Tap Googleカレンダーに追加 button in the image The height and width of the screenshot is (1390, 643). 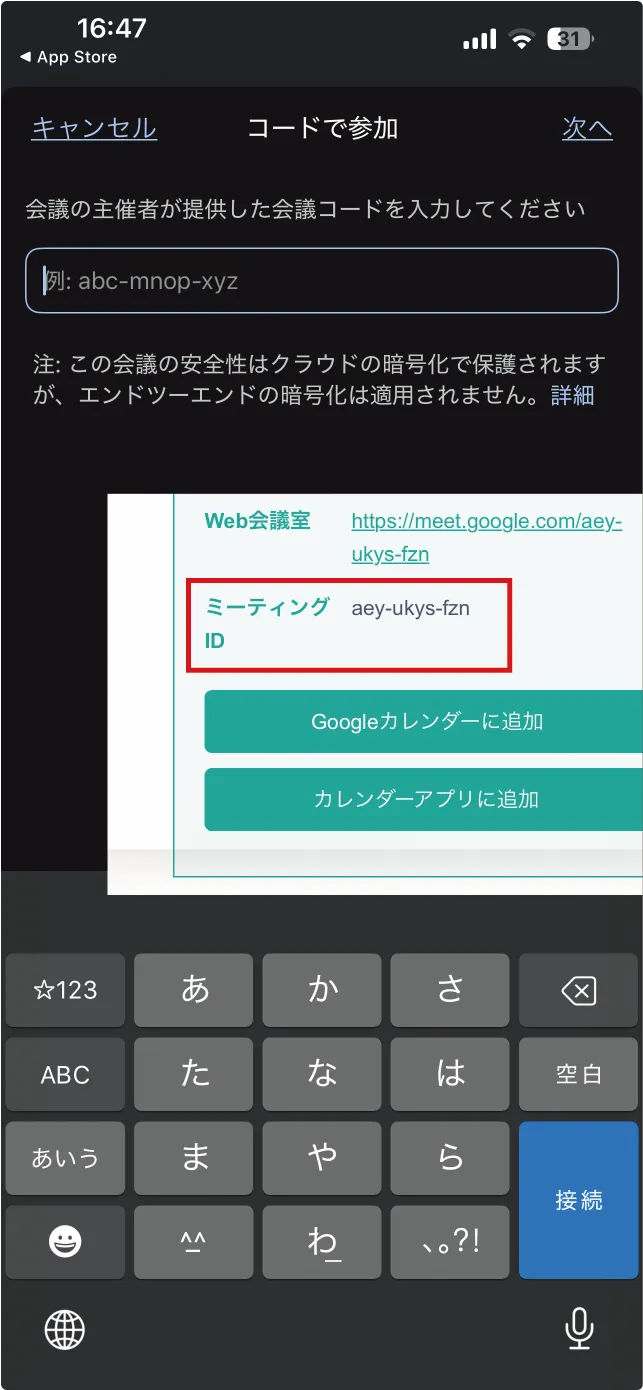[x=426, y=721]
